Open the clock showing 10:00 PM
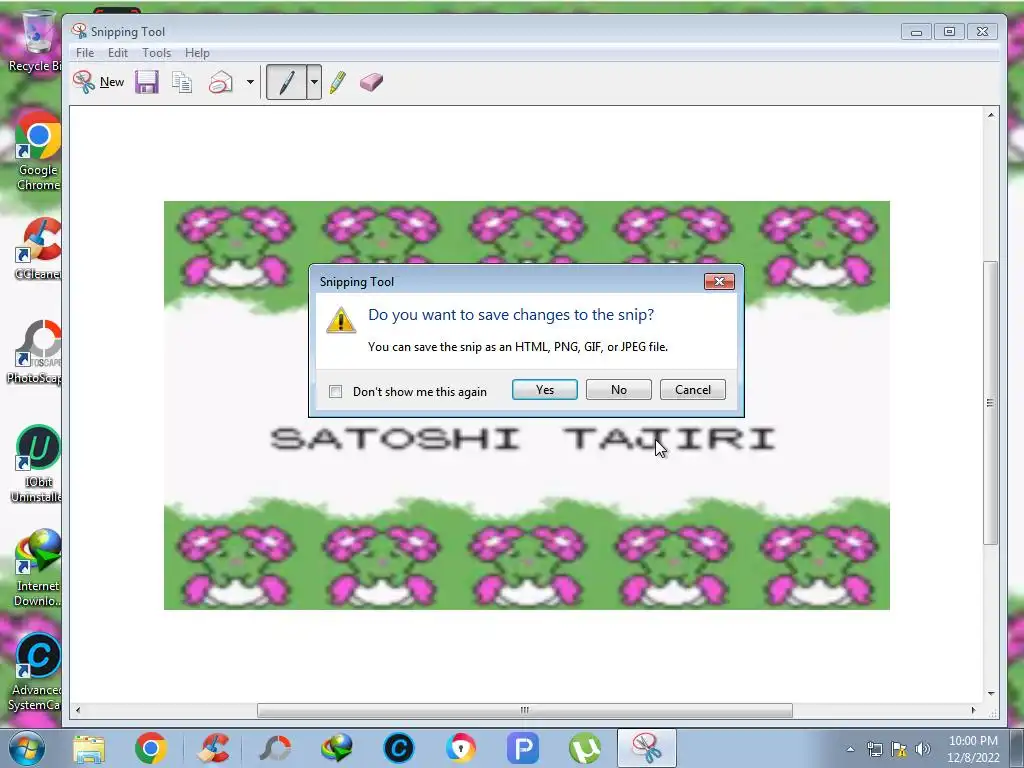The width and height of the screenshot is (1024, 768). [973, 749]
